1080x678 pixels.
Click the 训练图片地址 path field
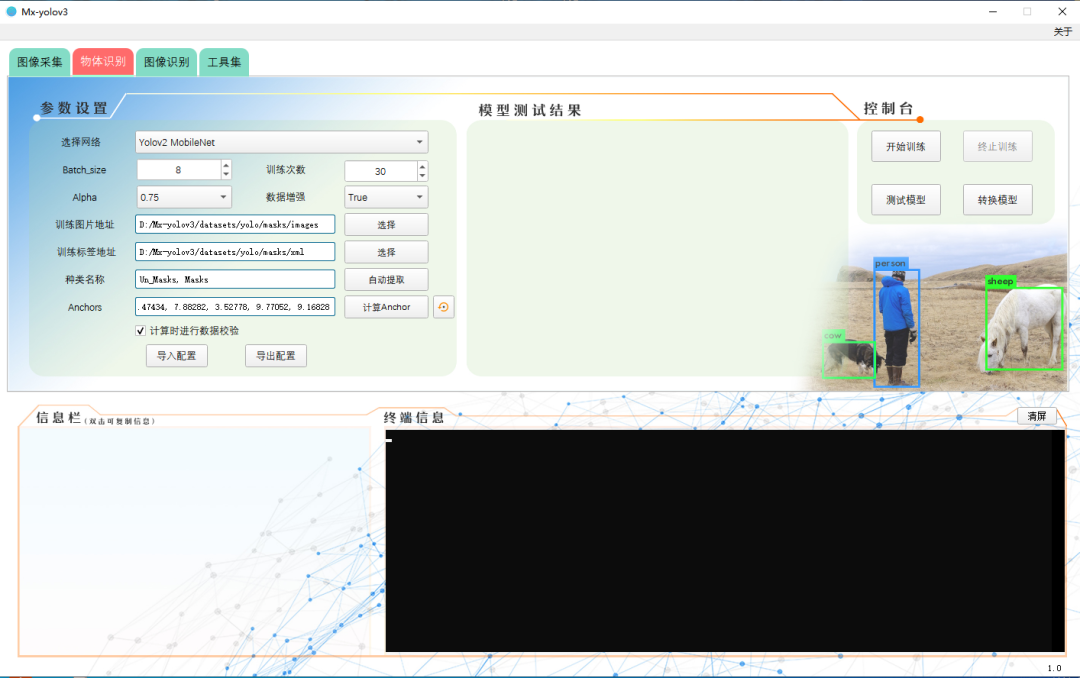(235, 225)
